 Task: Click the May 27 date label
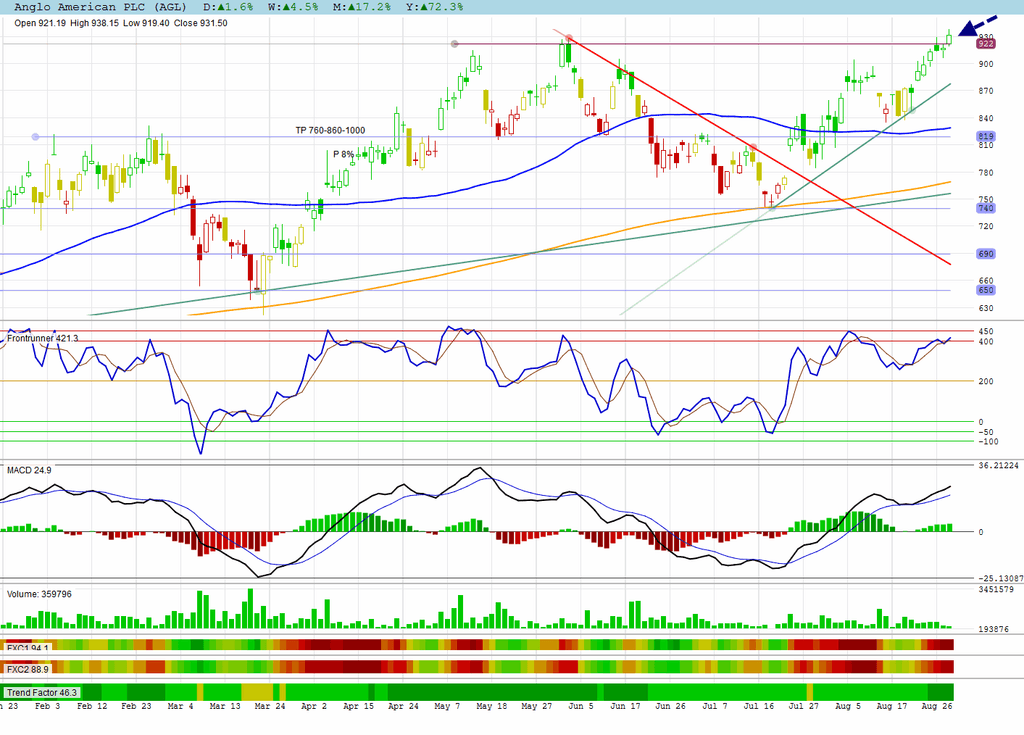(536, 706)
